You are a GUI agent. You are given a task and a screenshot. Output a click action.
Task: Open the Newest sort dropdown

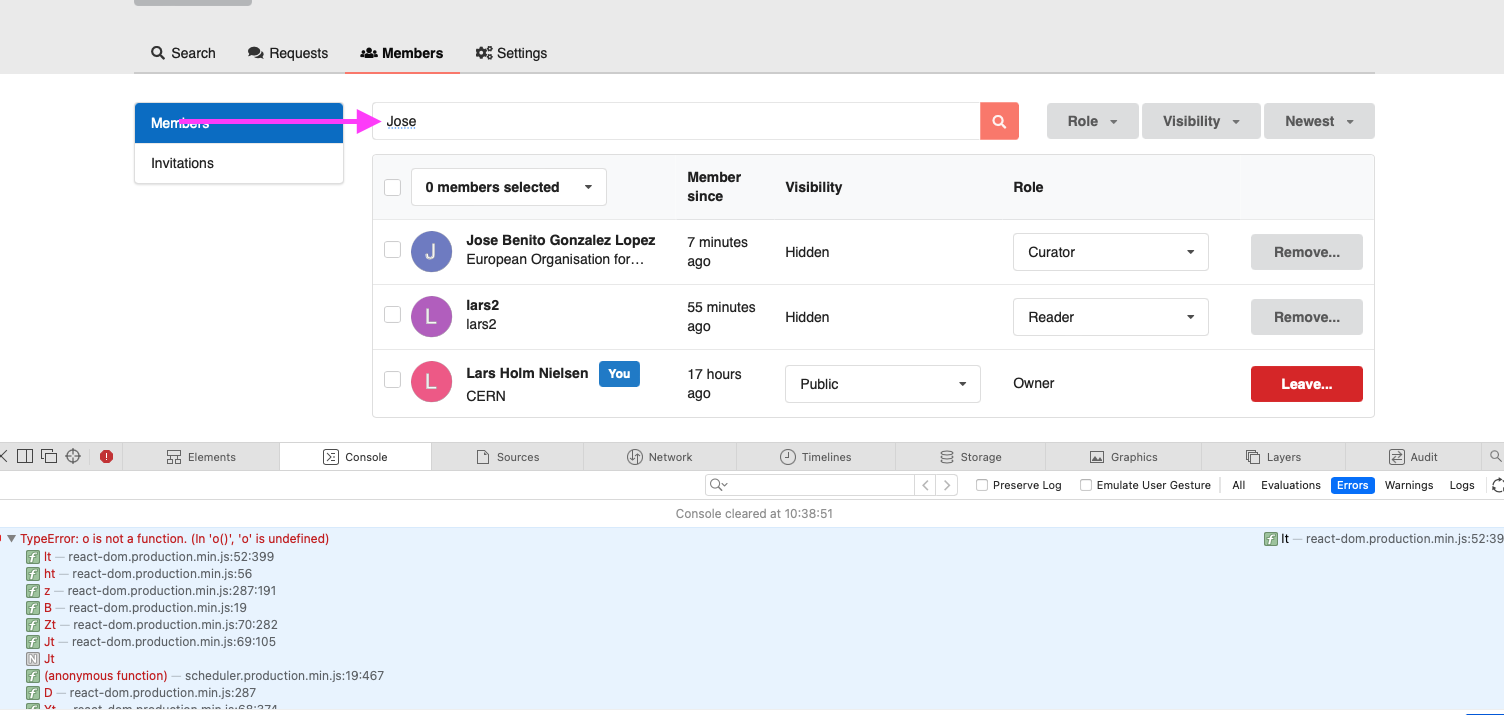click(x=1318, y=120)
